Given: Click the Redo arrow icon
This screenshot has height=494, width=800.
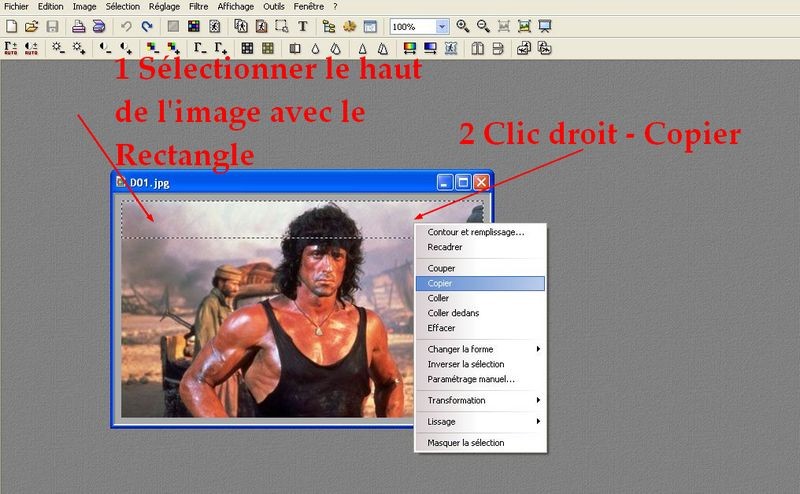Looking at the screenshot, I should click(147, 26).
